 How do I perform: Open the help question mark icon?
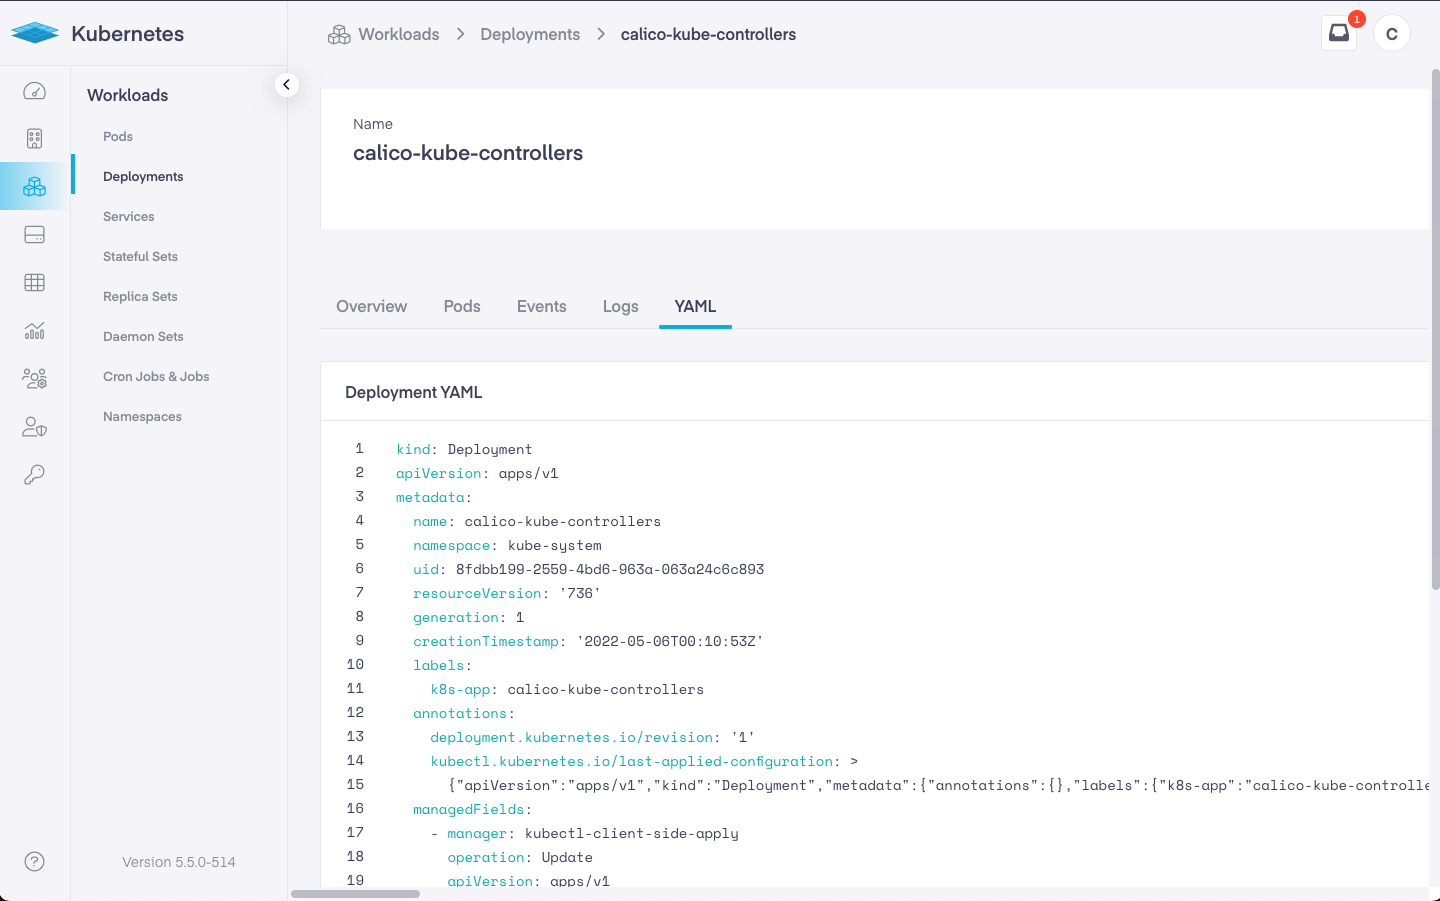(x=35, y=862)
